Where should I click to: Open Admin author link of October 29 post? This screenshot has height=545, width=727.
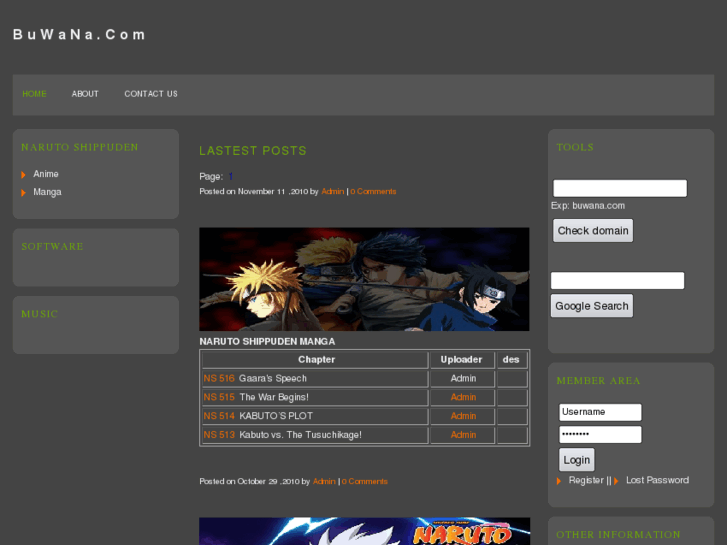[x=324, y=481]
